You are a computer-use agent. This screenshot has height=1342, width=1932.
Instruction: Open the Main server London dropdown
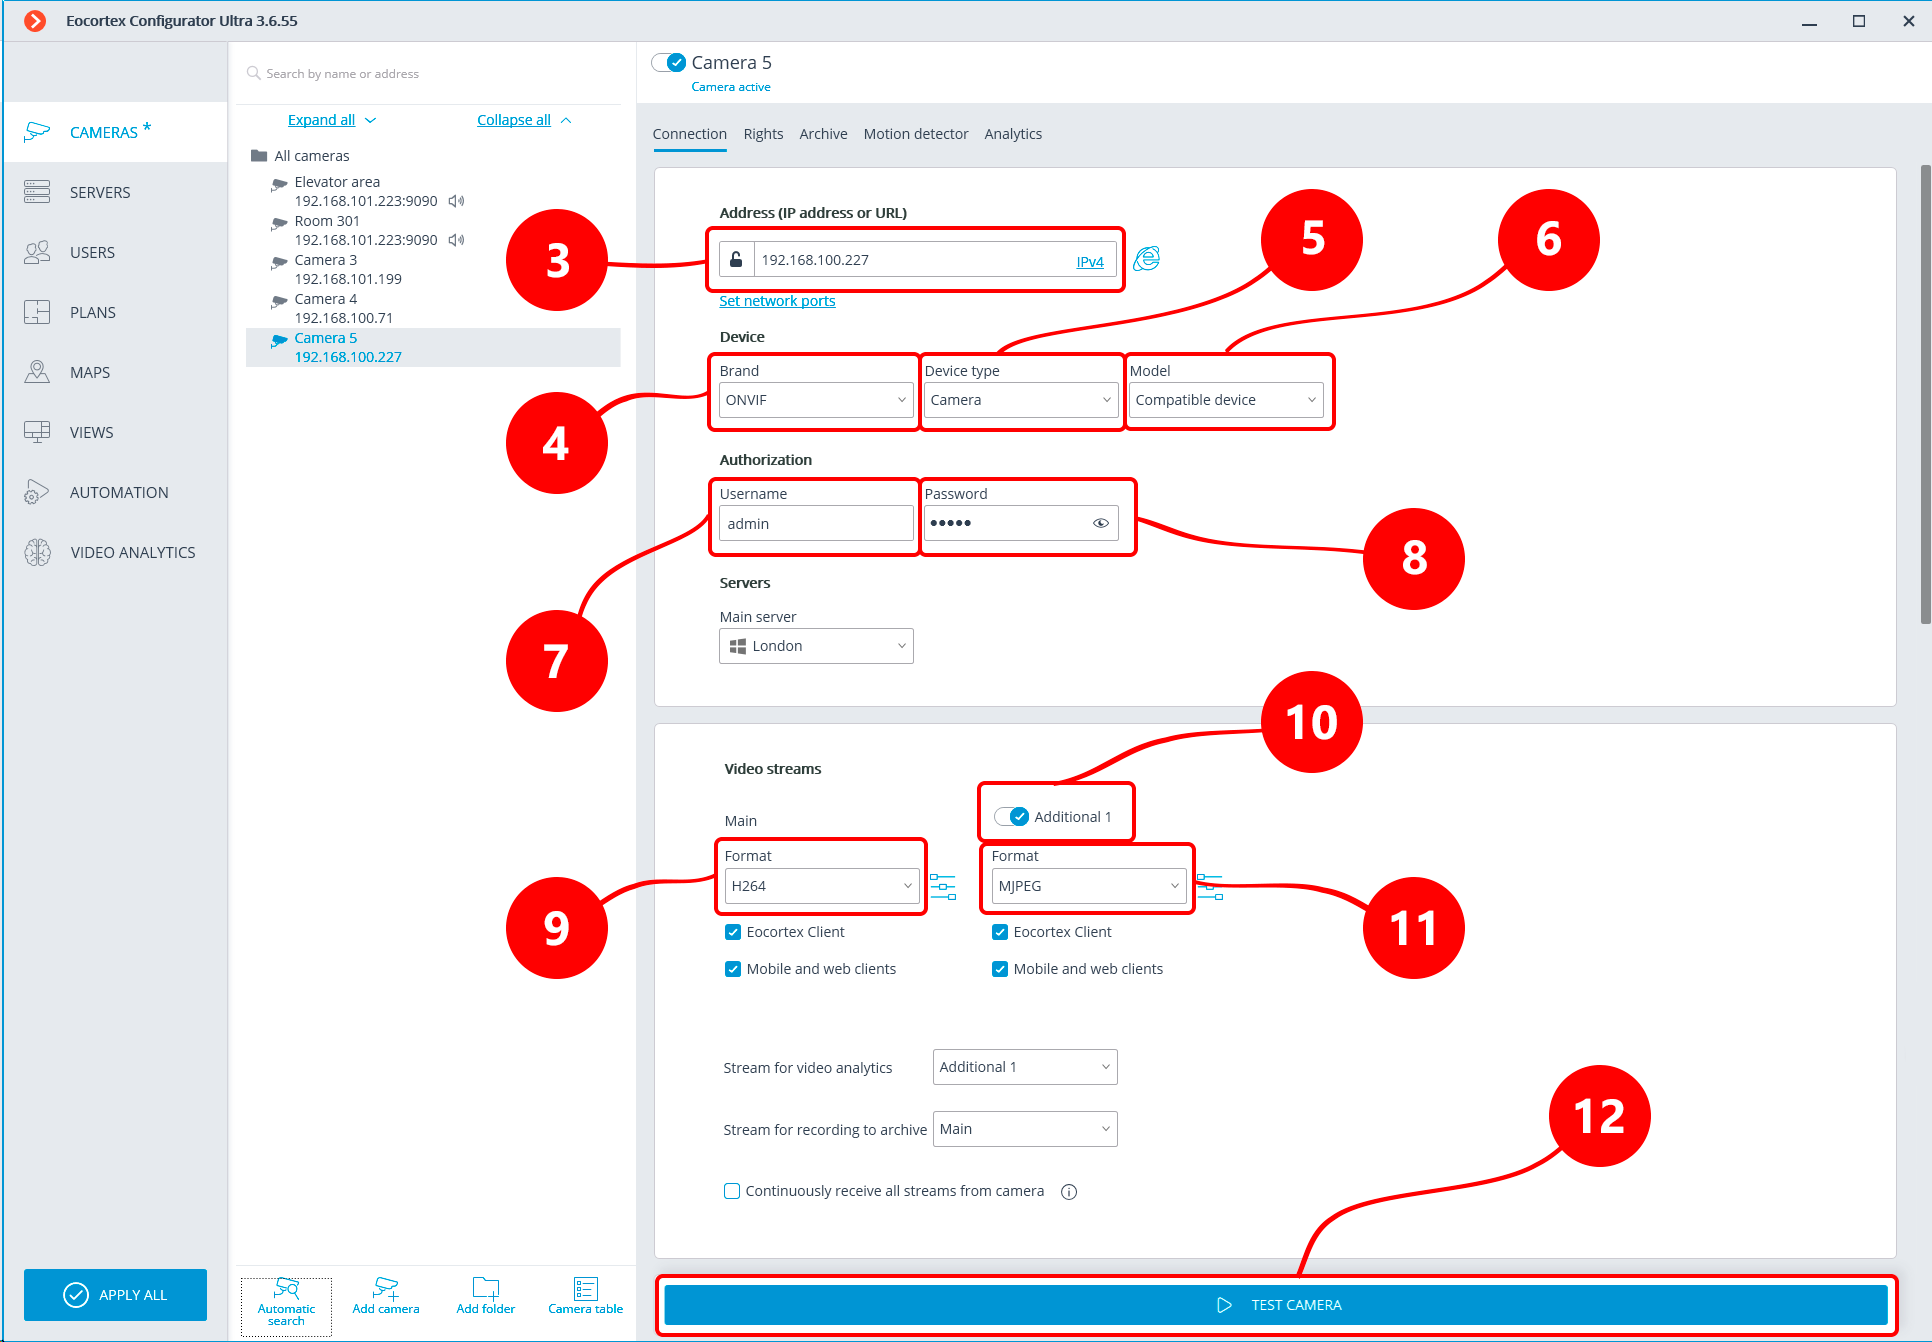pyautogui.click(x=816, y=646)
